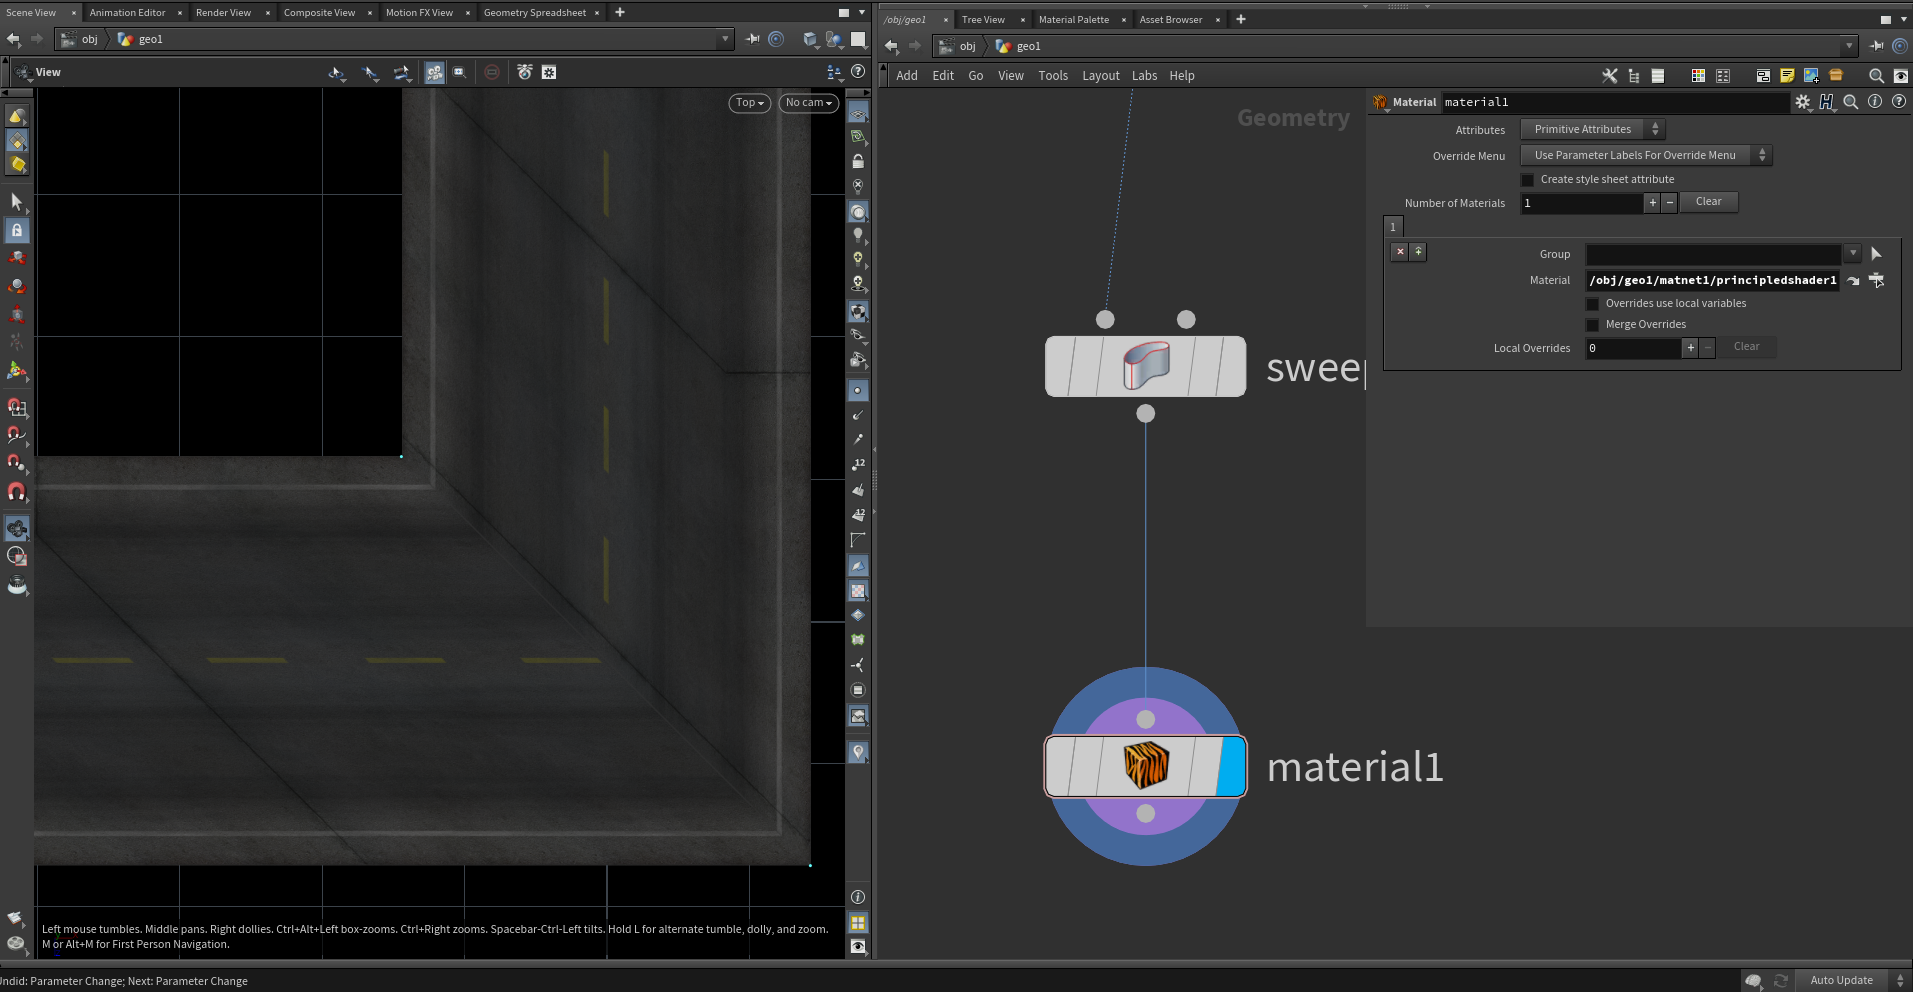
Task: Expand the Top viewport view menu
Action: coord(749,103)
